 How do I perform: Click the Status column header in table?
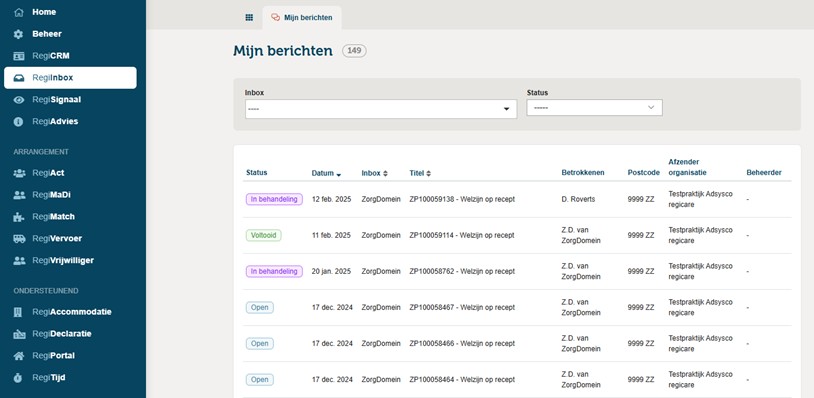pos(256,173)
